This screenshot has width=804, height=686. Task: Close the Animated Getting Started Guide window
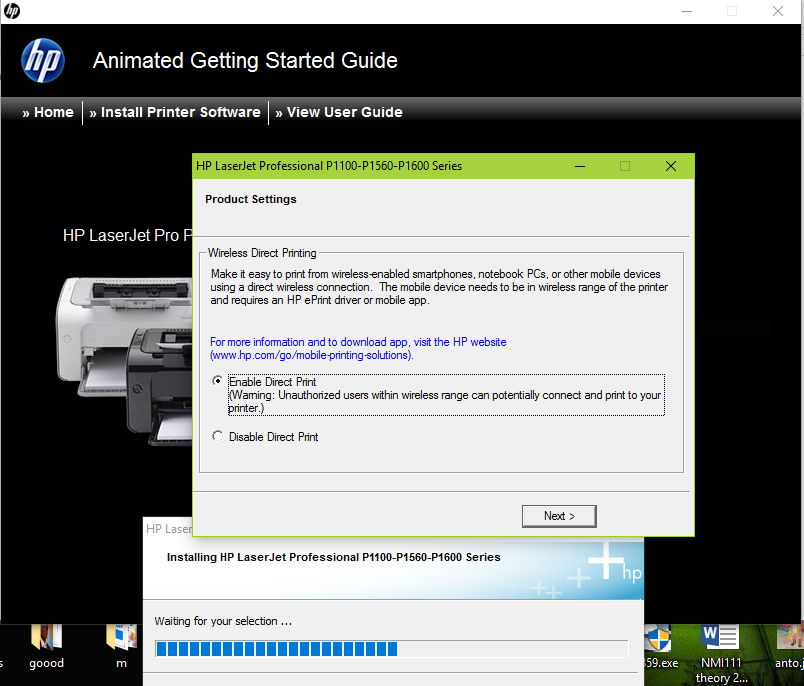[778, 11]
